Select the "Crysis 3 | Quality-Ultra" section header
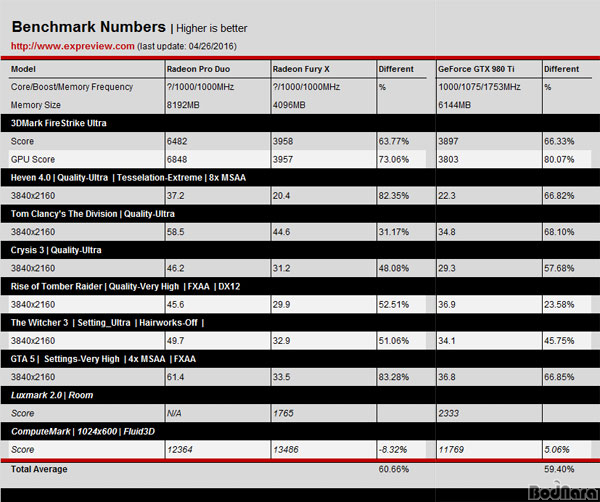This screenshot has height=502, width=600. 56,250
